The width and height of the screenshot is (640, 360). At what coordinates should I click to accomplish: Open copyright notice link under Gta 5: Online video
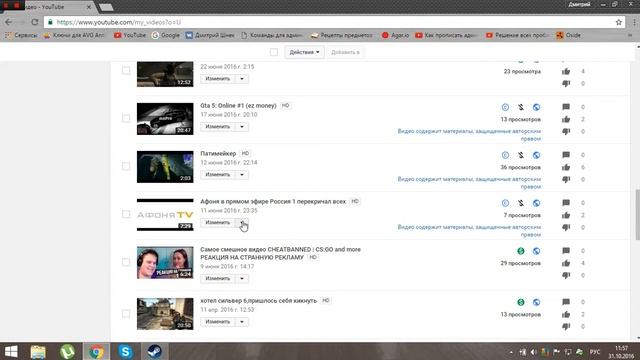click(469, 135)
